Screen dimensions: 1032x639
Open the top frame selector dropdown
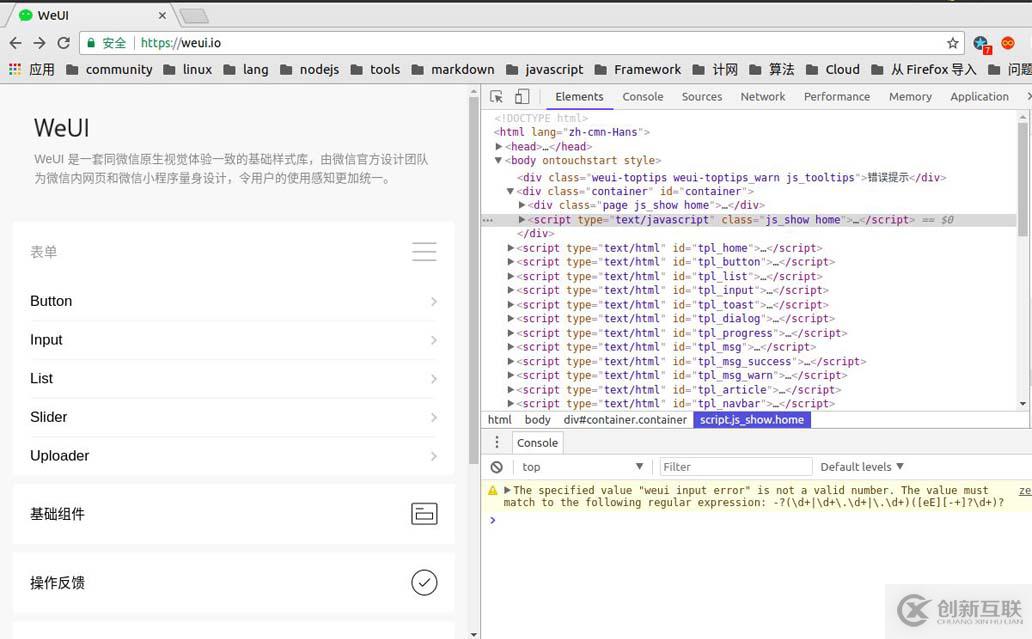point(582,467)
